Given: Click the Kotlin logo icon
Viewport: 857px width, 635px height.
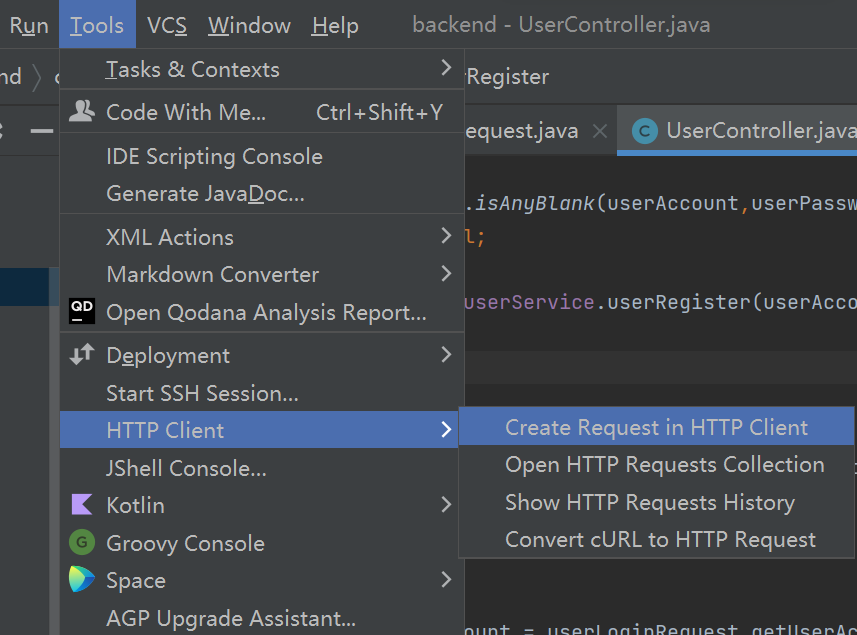Looking at the screenshot, I should (x=82, y=505).
